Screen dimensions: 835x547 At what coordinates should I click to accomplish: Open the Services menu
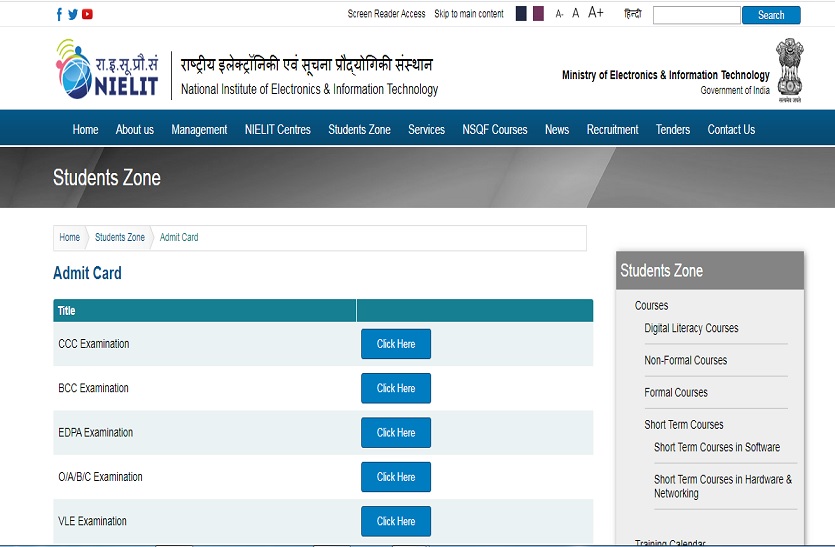tap(426, 129)
